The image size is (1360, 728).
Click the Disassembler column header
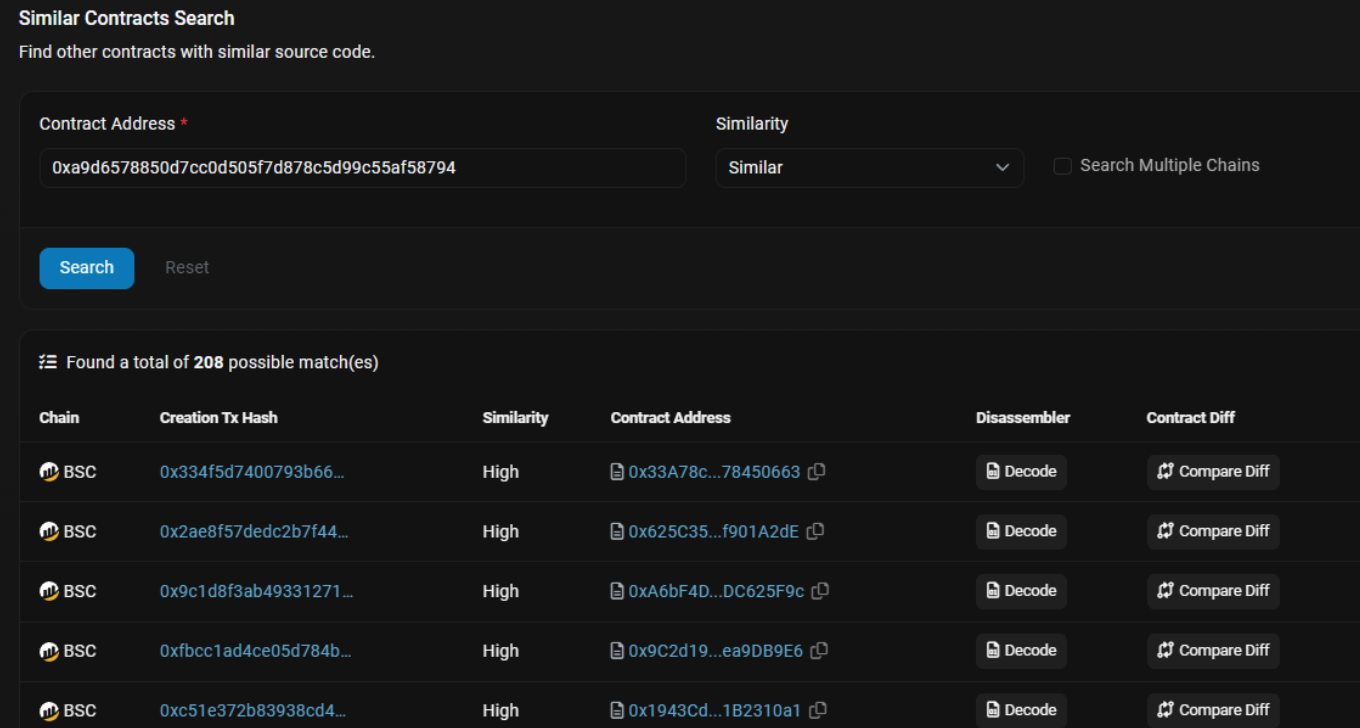pyautogui.click(x=1023, y=418)
